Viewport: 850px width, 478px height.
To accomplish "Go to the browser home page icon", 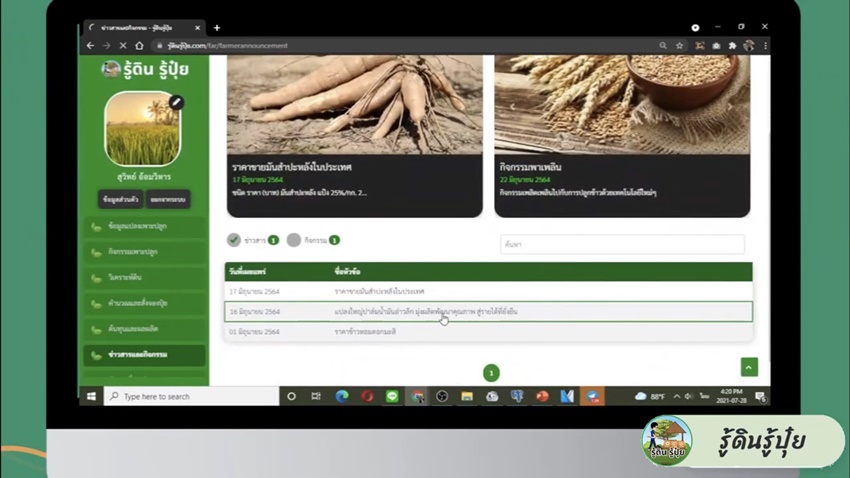I will point(139,46).
